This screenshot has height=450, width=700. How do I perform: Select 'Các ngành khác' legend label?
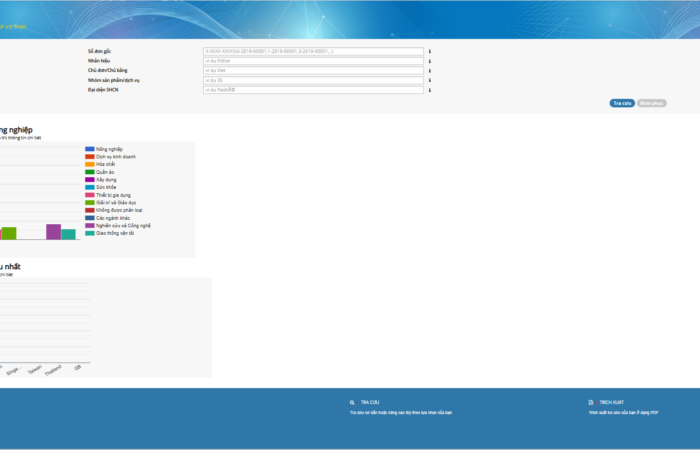(x=113, y=218)
